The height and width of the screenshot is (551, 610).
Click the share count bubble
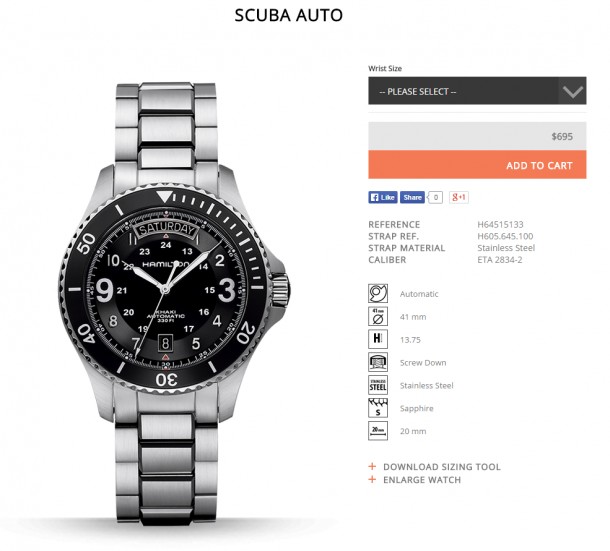click(435, 197)
